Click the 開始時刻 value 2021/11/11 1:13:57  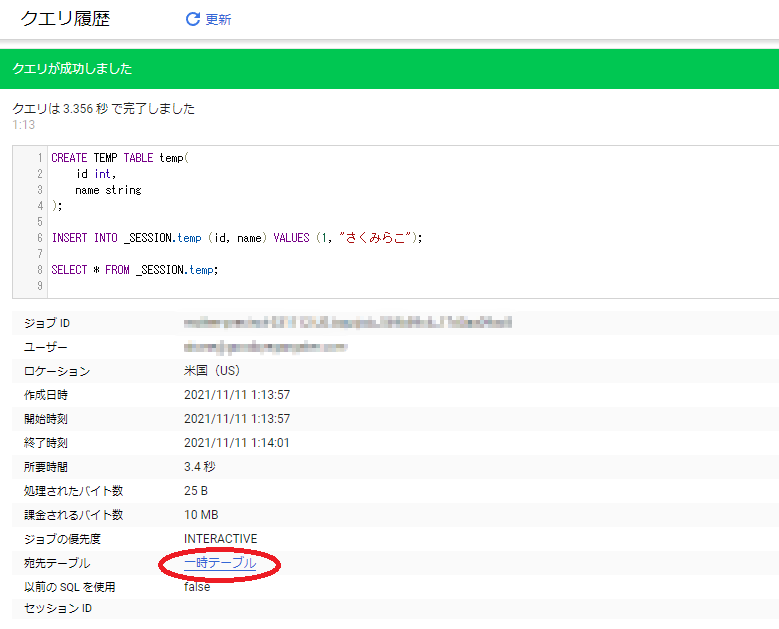[237, 419]
